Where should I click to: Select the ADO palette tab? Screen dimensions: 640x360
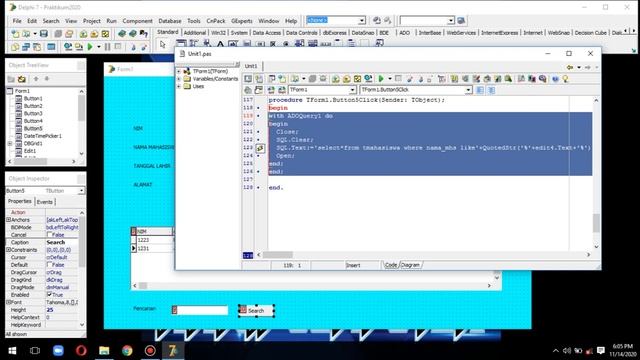point(404,33)
